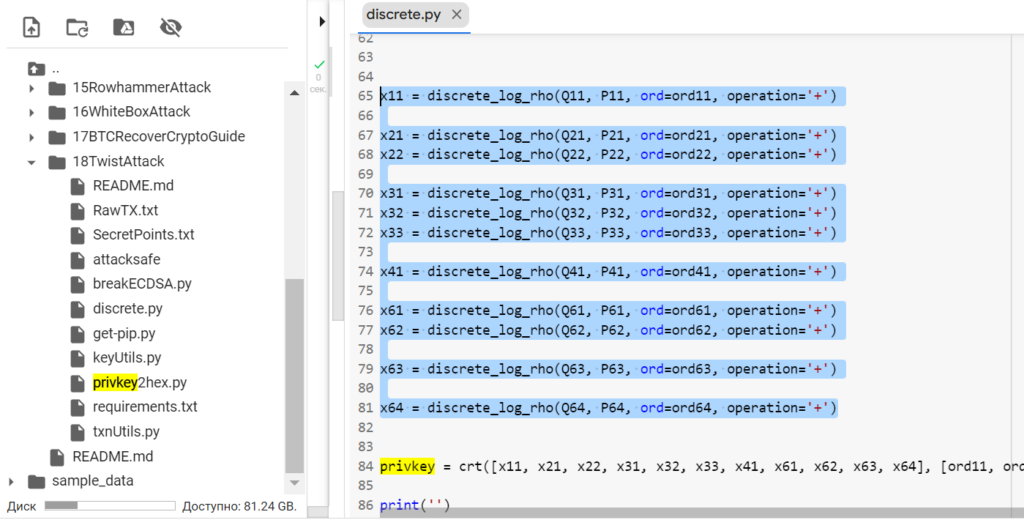The width and height of the screenshot is (1024, 520).
Task: Click code line 65 with x11
Action: point(608,96)
